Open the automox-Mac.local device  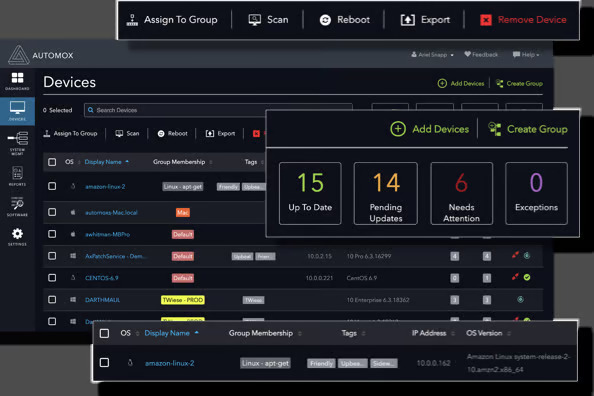click(x=111, y=213)
